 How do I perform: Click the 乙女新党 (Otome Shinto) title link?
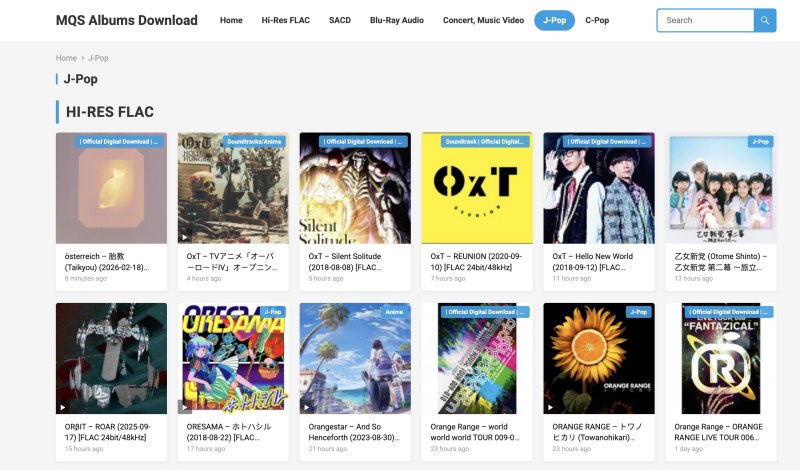coord(720,262)
